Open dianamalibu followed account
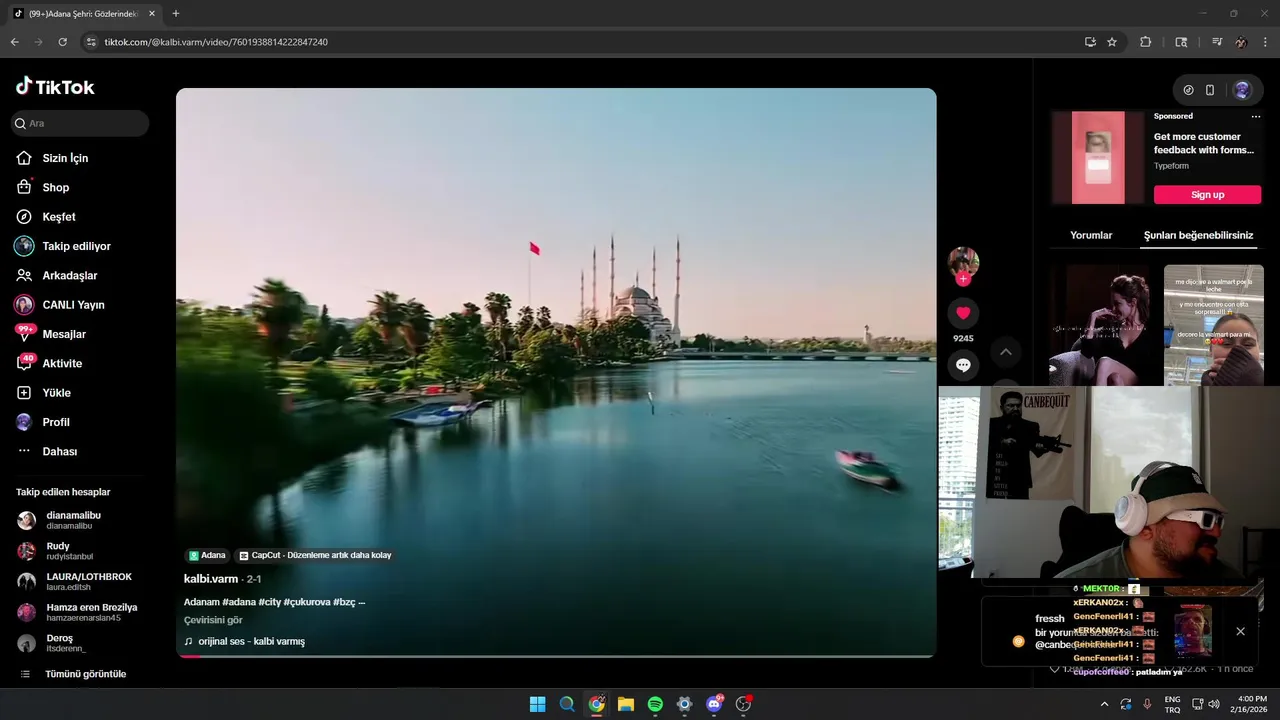This screenshot has height=720, width=1280. (73, 520)
